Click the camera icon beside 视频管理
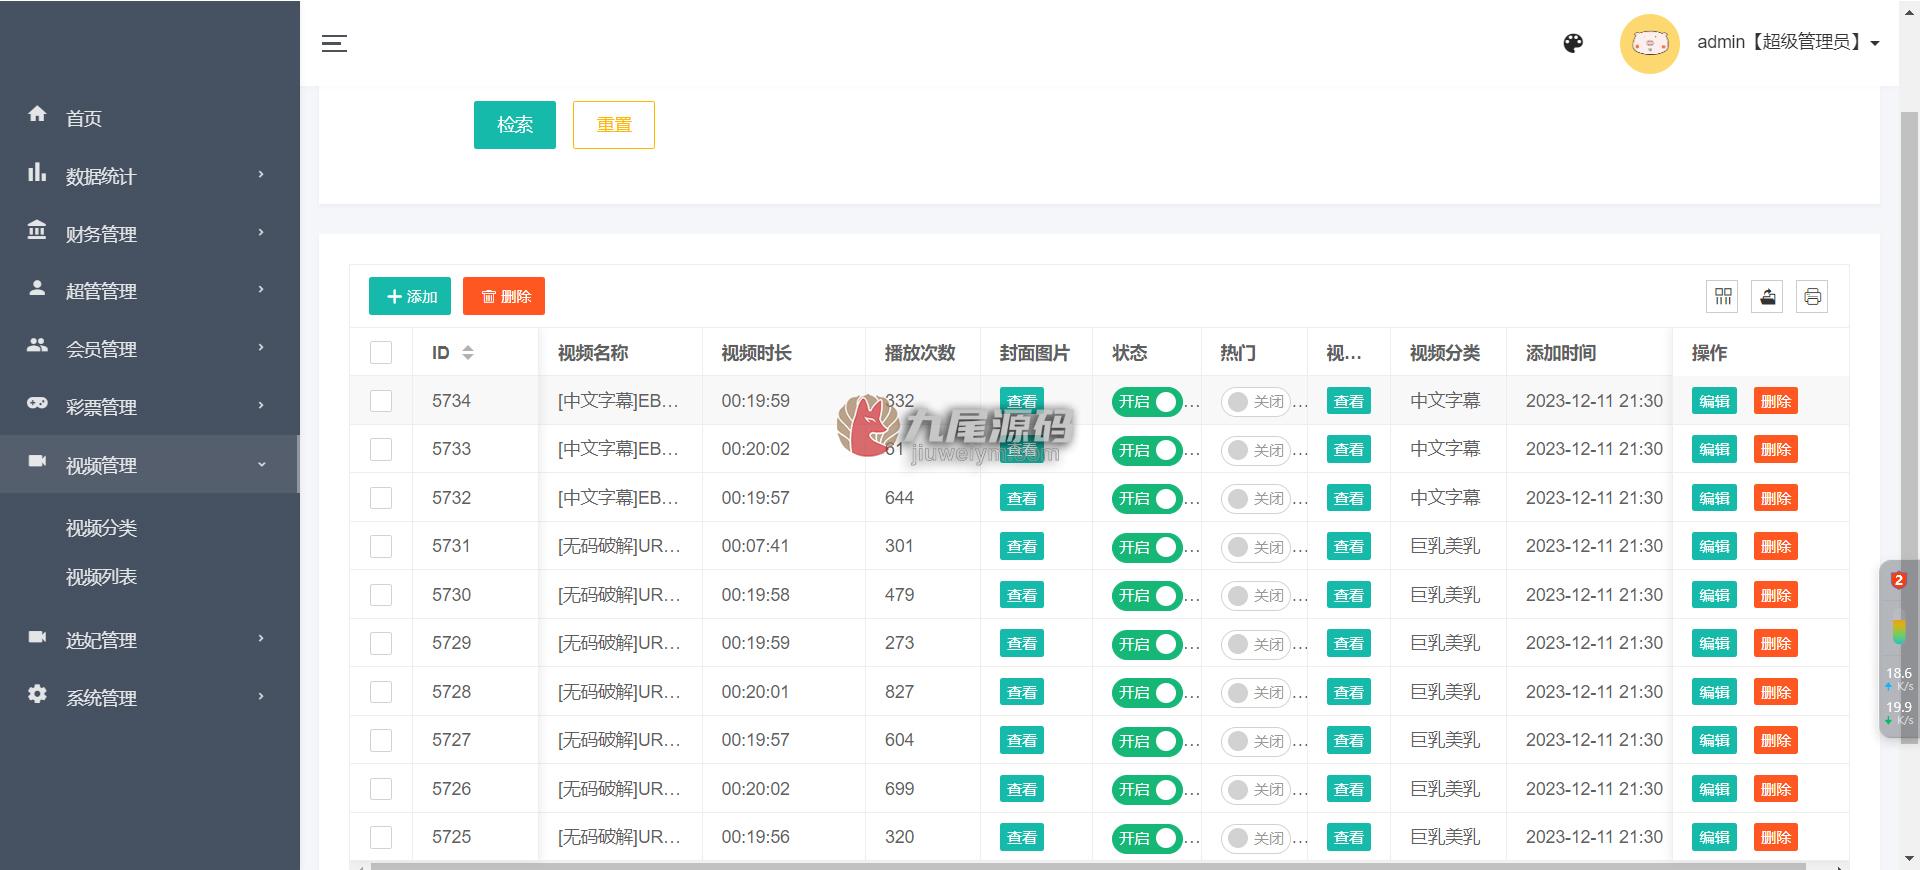This screenshot has height=870, width=1920. pyautogui.click(x=37, y=461)
